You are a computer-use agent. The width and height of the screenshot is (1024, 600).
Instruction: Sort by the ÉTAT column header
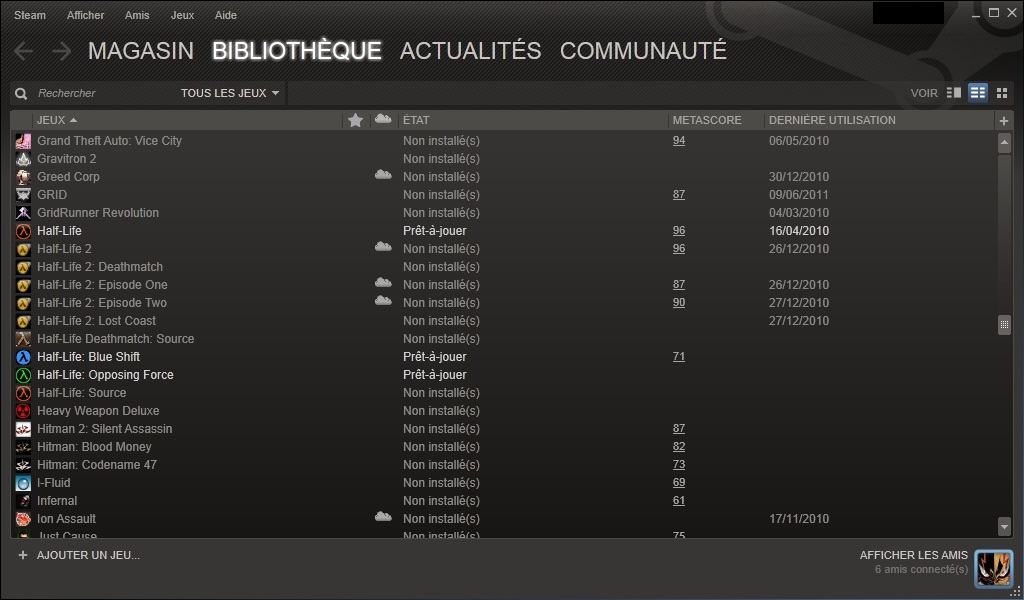tap(416, 120)
